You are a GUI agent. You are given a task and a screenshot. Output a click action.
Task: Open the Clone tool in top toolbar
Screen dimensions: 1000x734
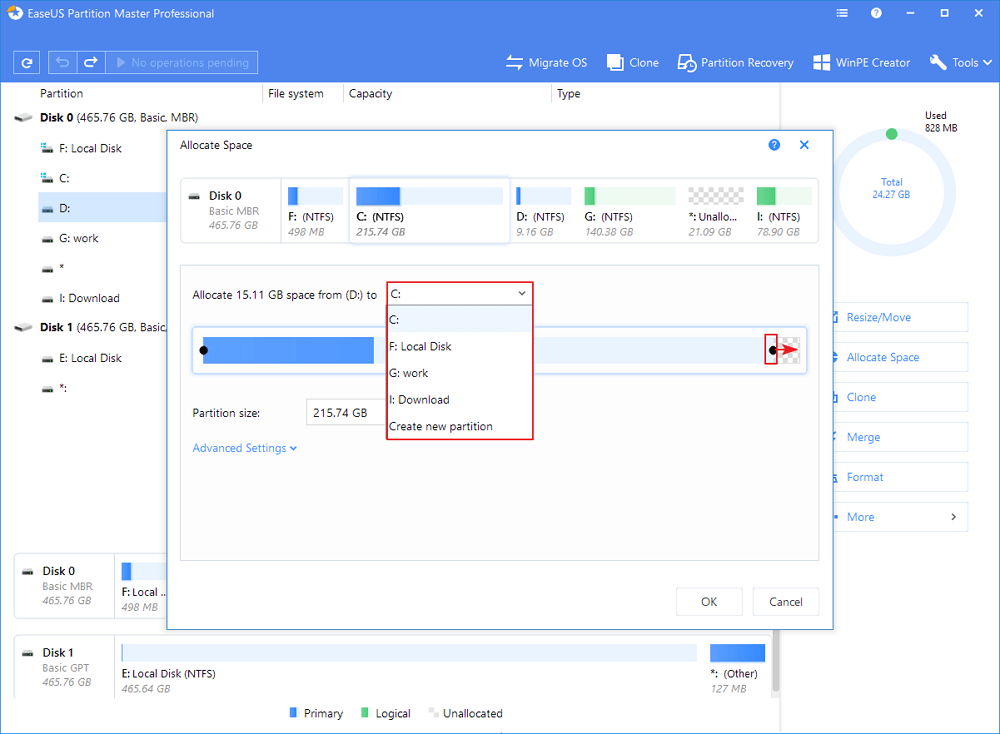(633, 62)
